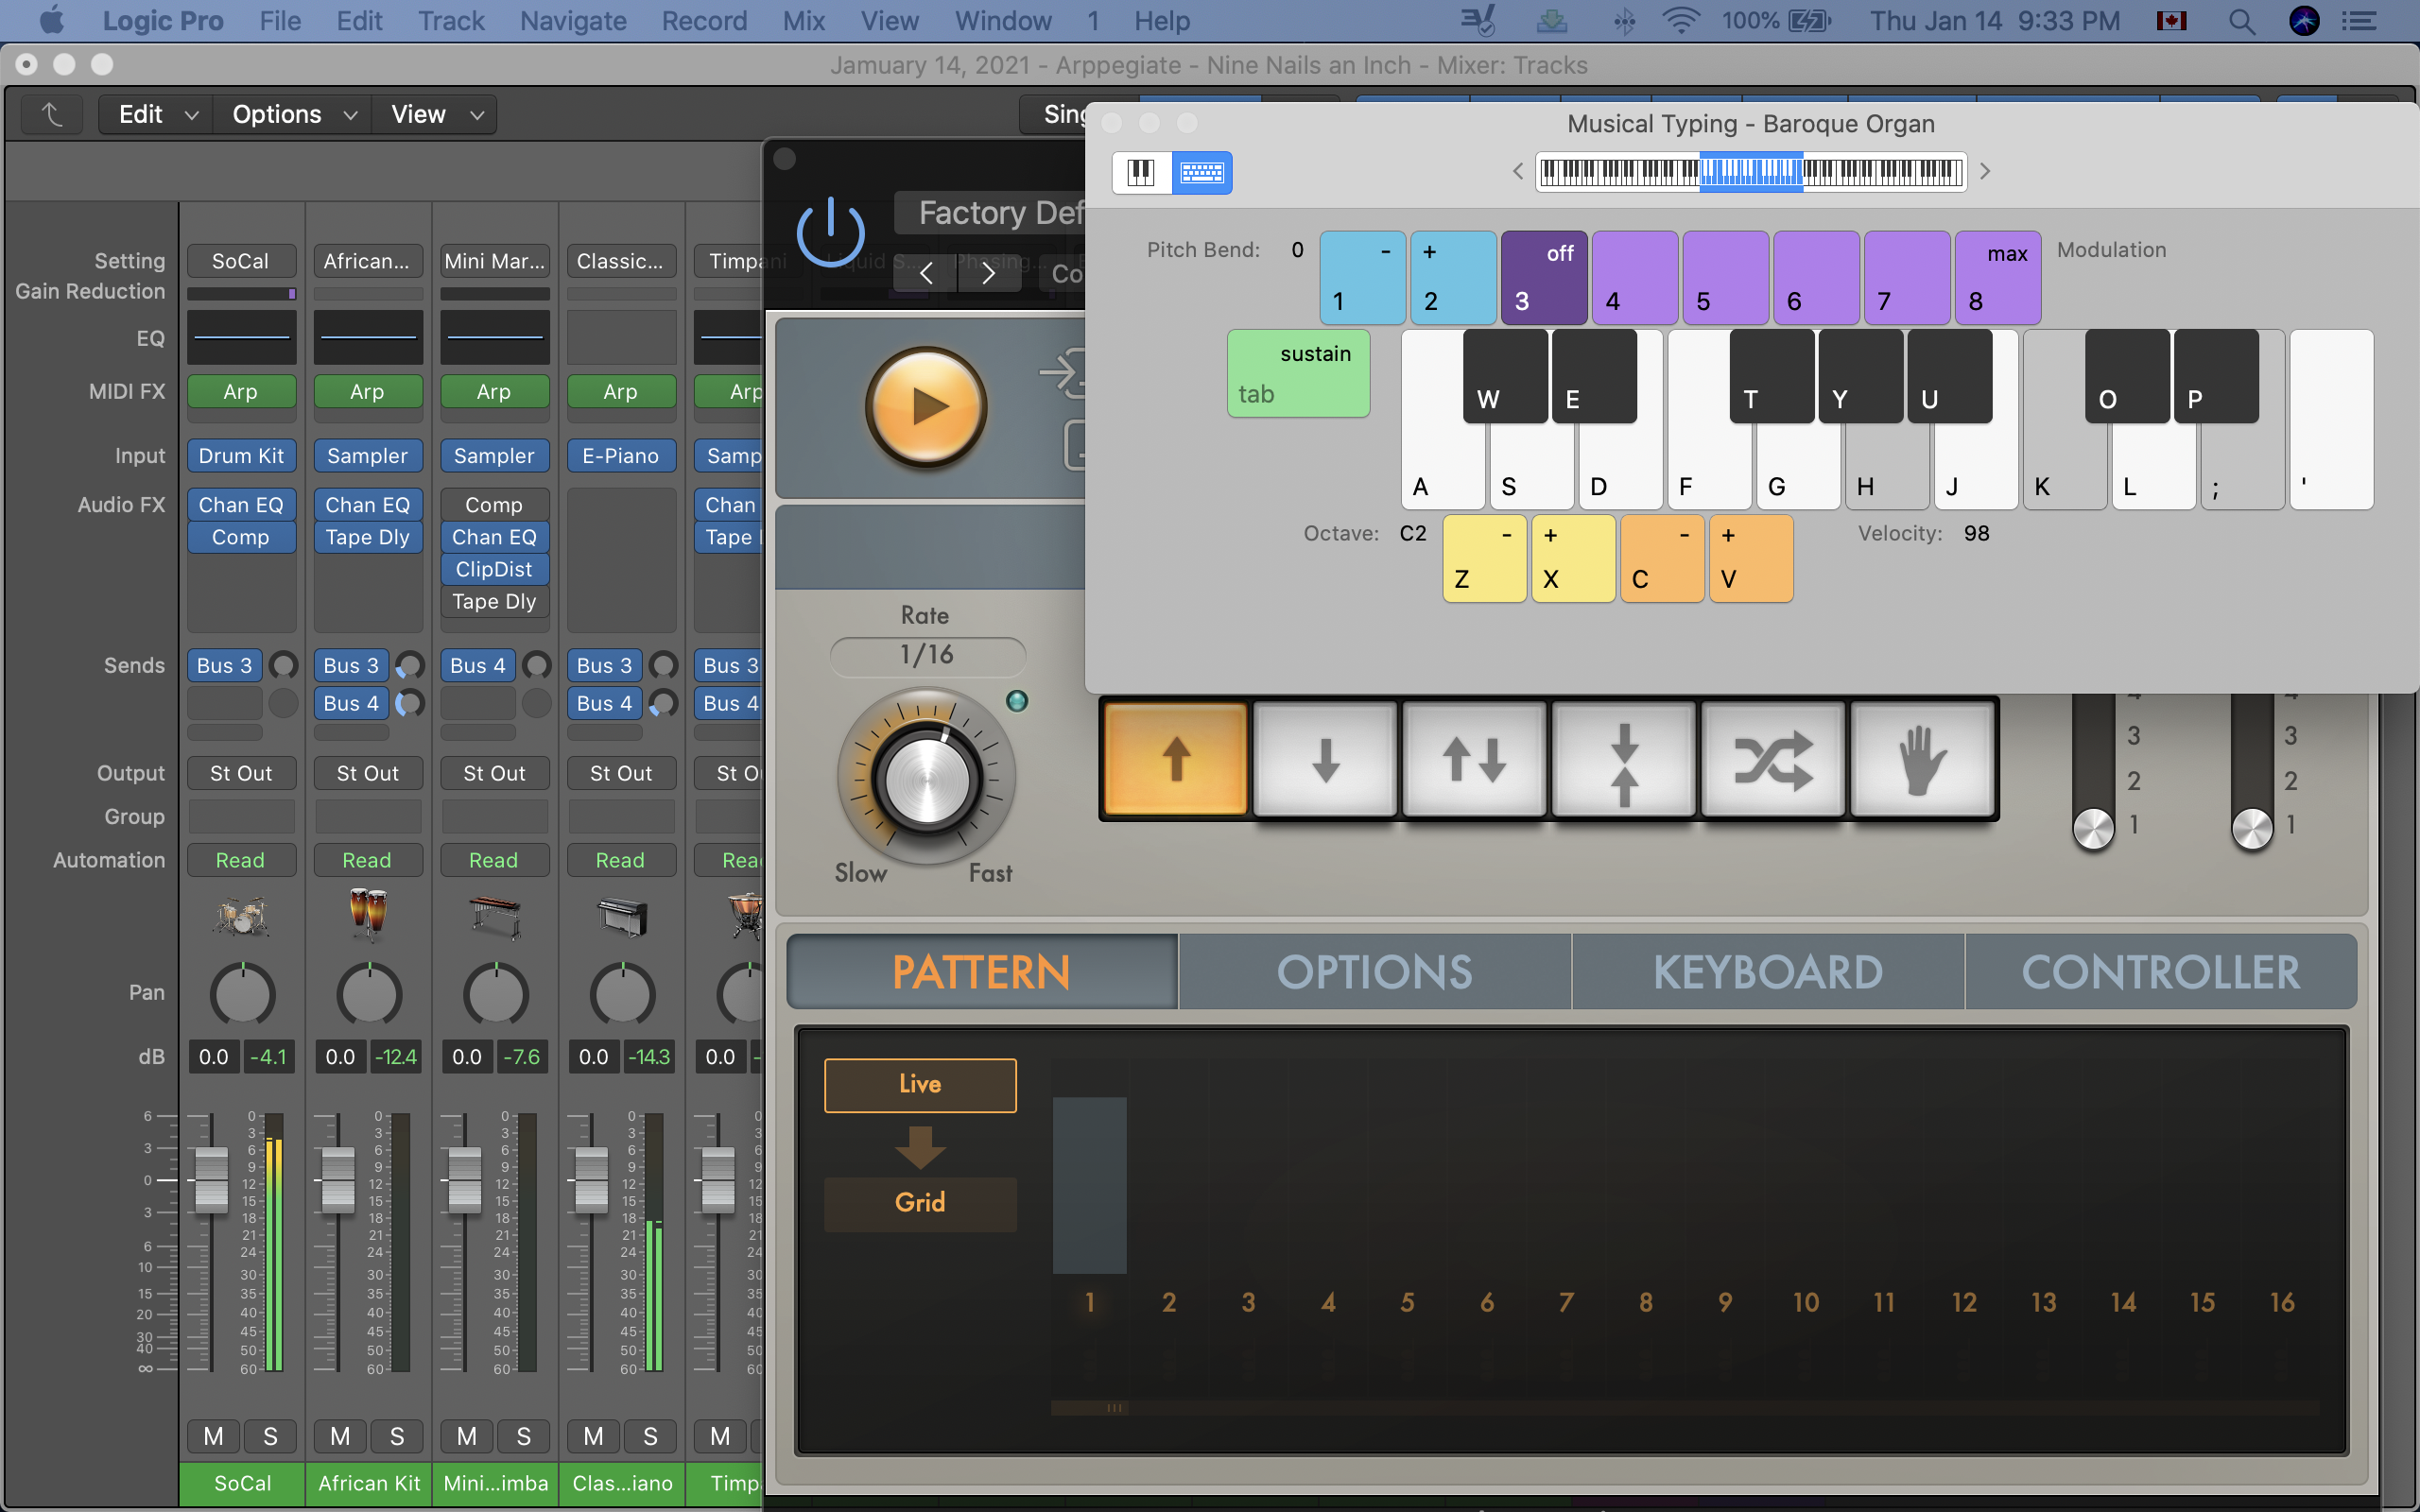Click the SoCal drum kit icon

coord(241,915)
